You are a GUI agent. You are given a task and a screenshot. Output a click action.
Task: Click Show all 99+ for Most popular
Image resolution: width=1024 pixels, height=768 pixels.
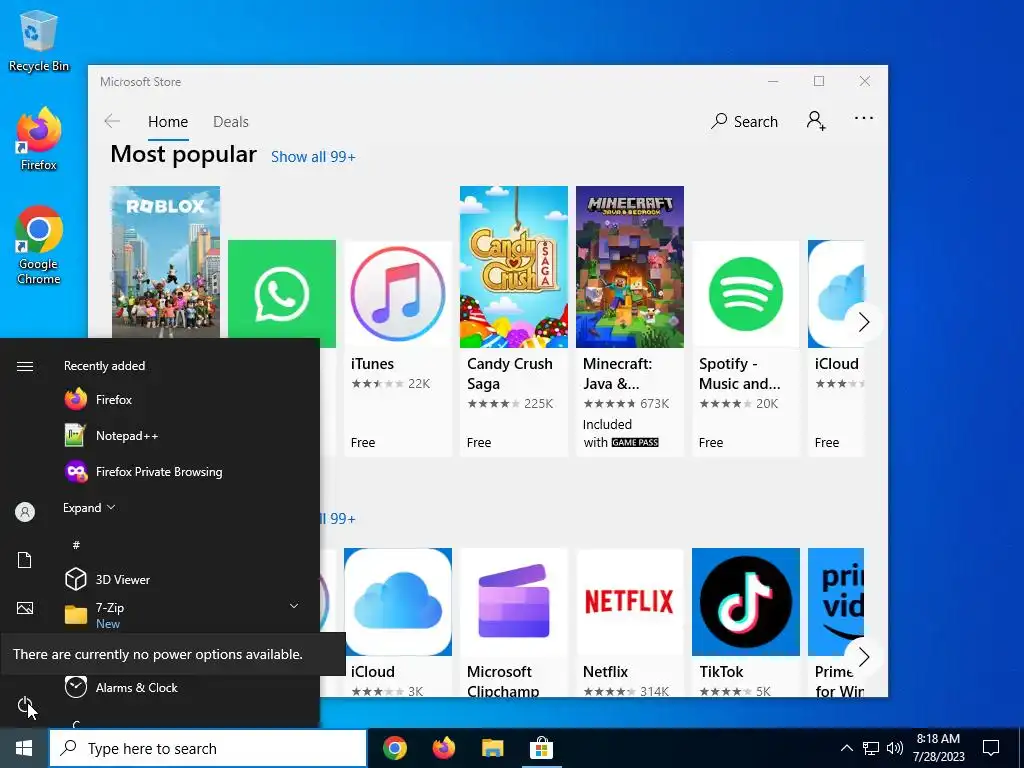(313, 157)
